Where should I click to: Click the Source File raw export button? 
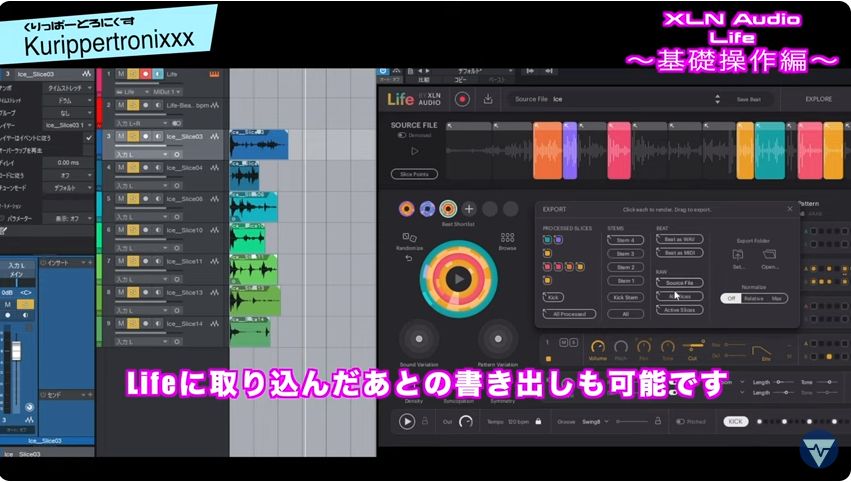point(679,283)
